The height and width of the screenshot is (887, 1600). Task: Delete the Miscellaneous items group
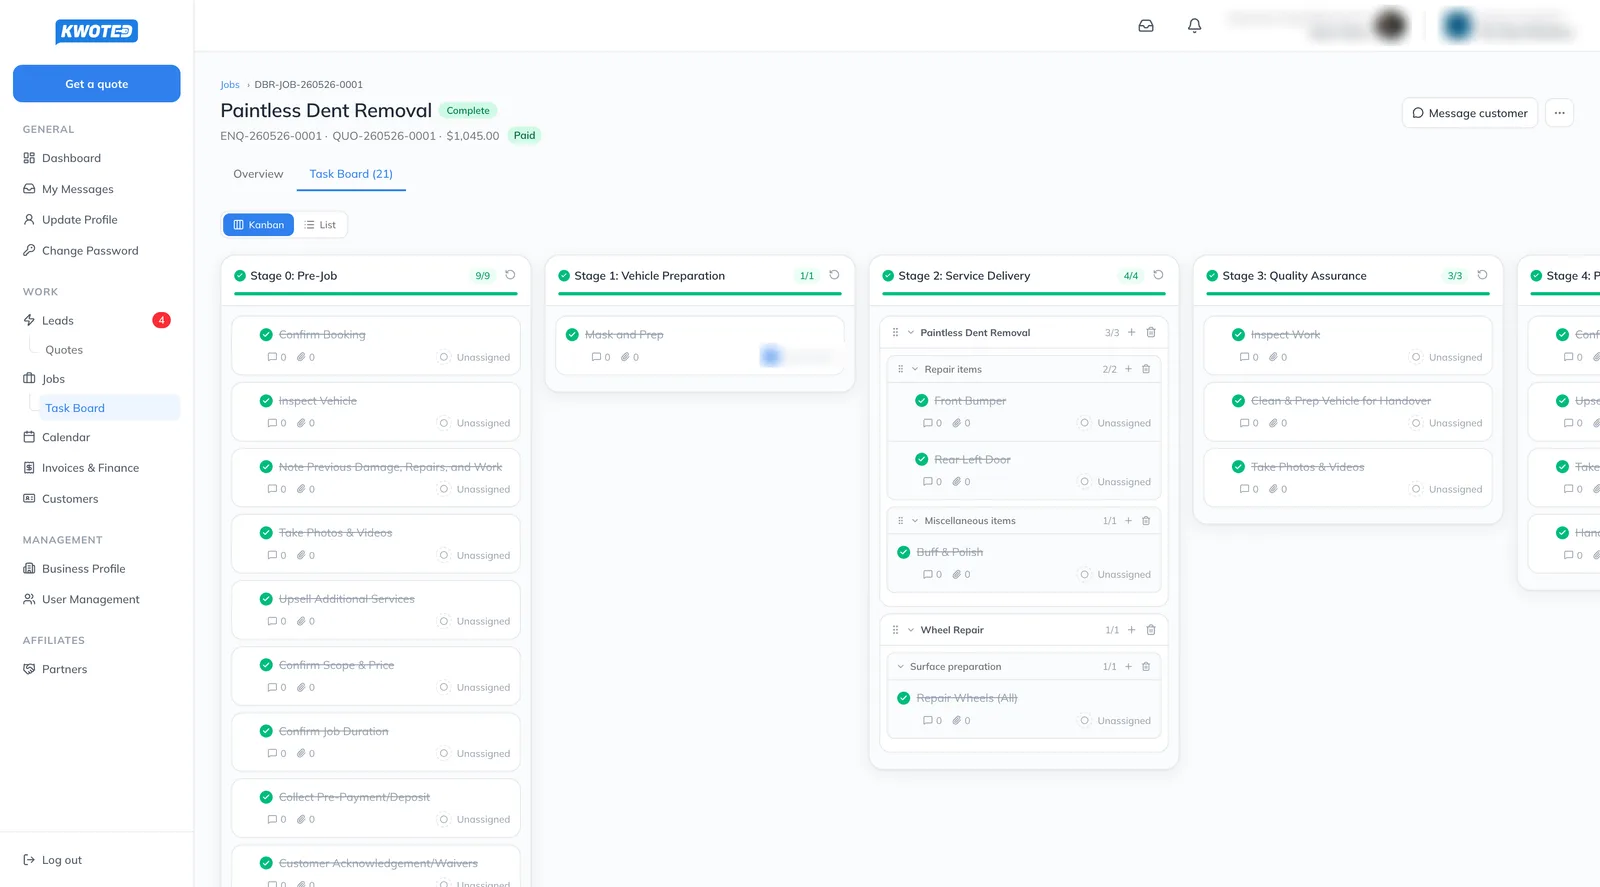(1146, 521)
